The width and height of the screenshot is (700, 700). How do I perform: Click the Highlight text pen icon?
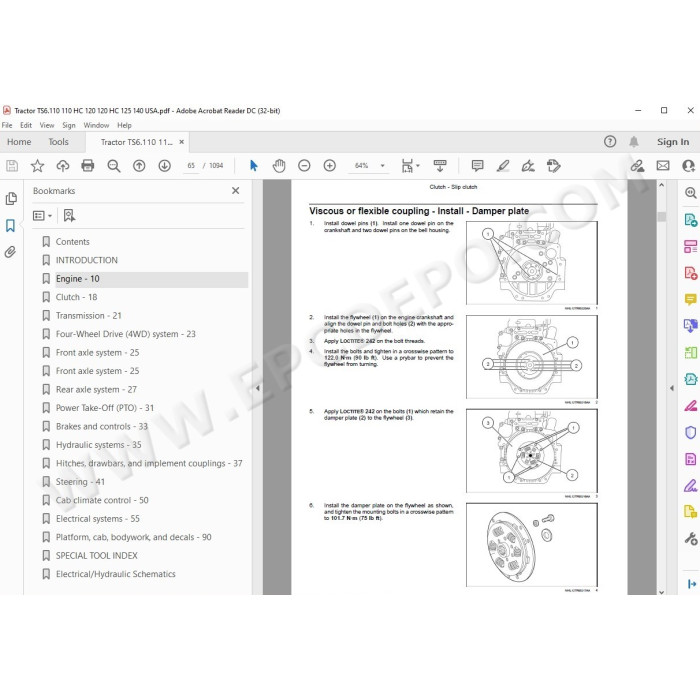[503, 166]
